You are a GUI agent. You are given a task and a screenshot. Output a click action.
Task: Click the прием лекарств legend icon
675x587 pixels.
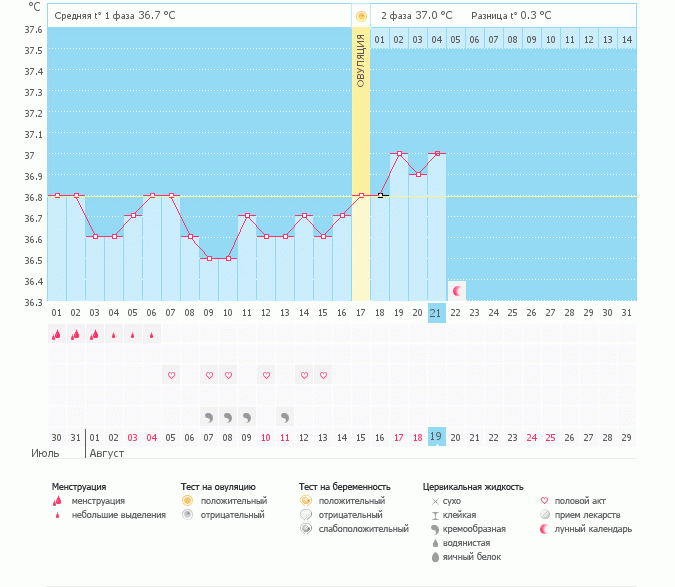tap(545, 514)
